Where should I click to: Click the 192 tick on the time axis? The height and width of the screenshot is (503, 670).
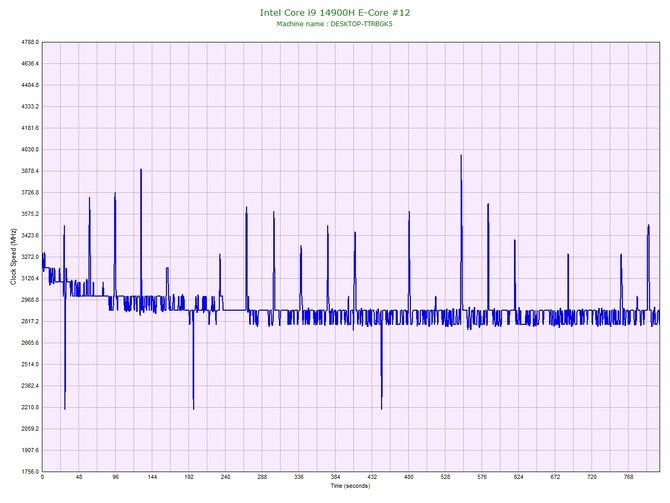click(x=189, y=477)
